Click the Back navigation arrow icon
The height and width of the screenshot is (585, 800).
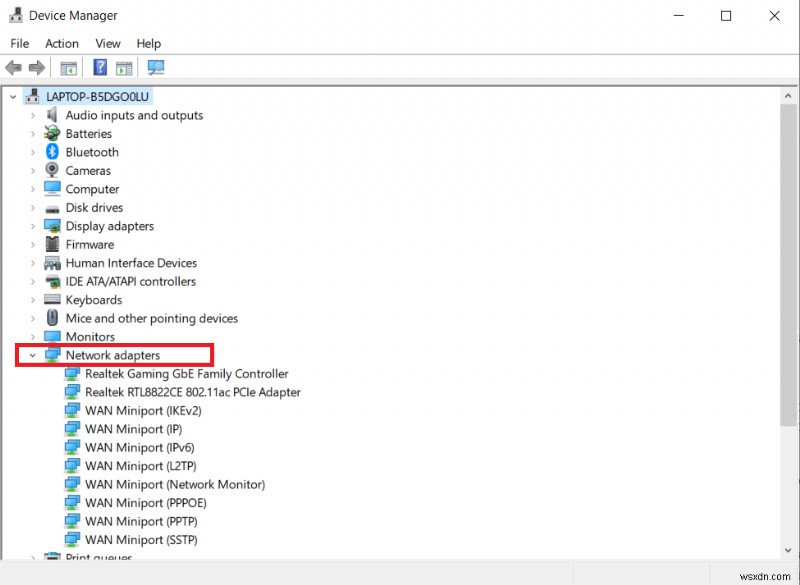point(13,68)
